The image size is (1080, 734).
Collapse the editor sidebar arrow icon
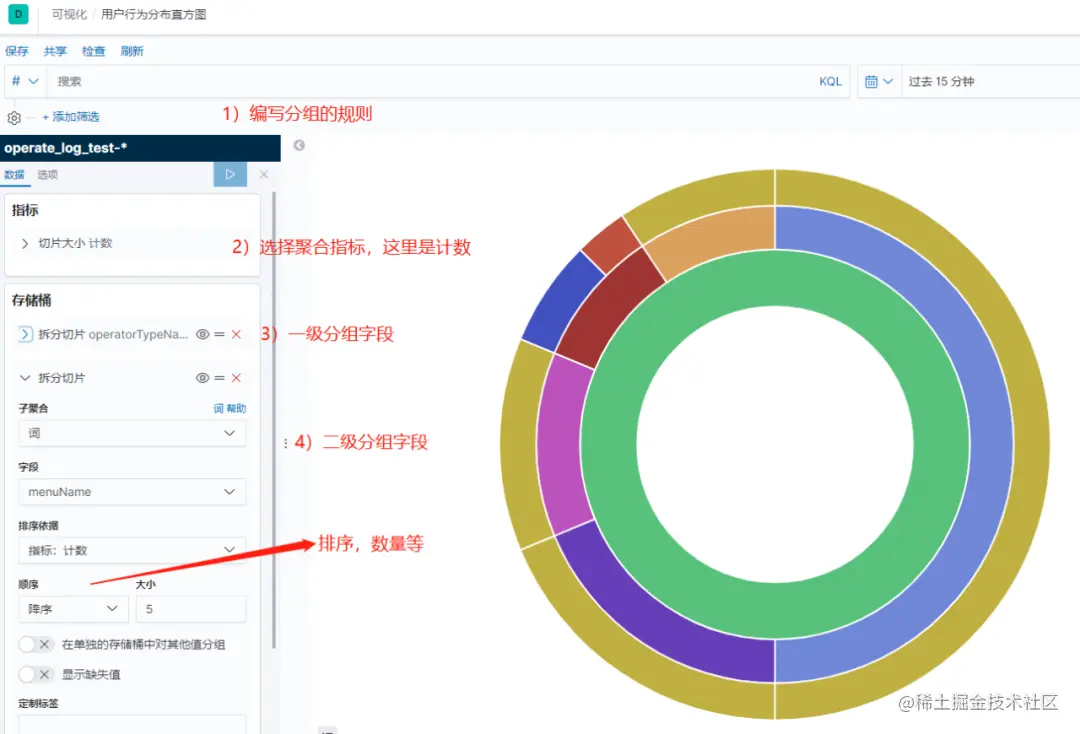tap(299, 145)
